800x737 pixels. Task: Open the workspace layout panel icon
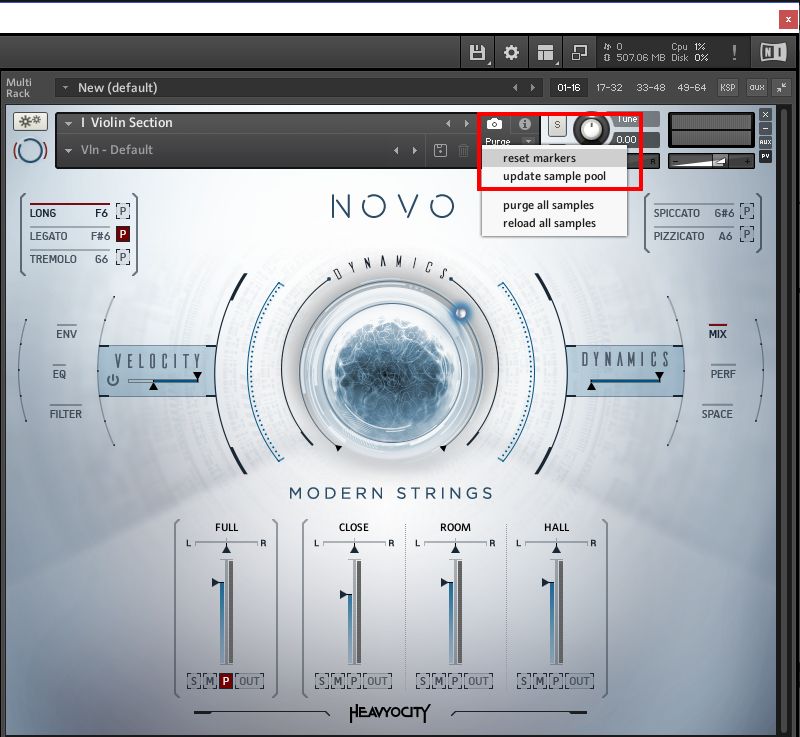(x=545, y=52)
